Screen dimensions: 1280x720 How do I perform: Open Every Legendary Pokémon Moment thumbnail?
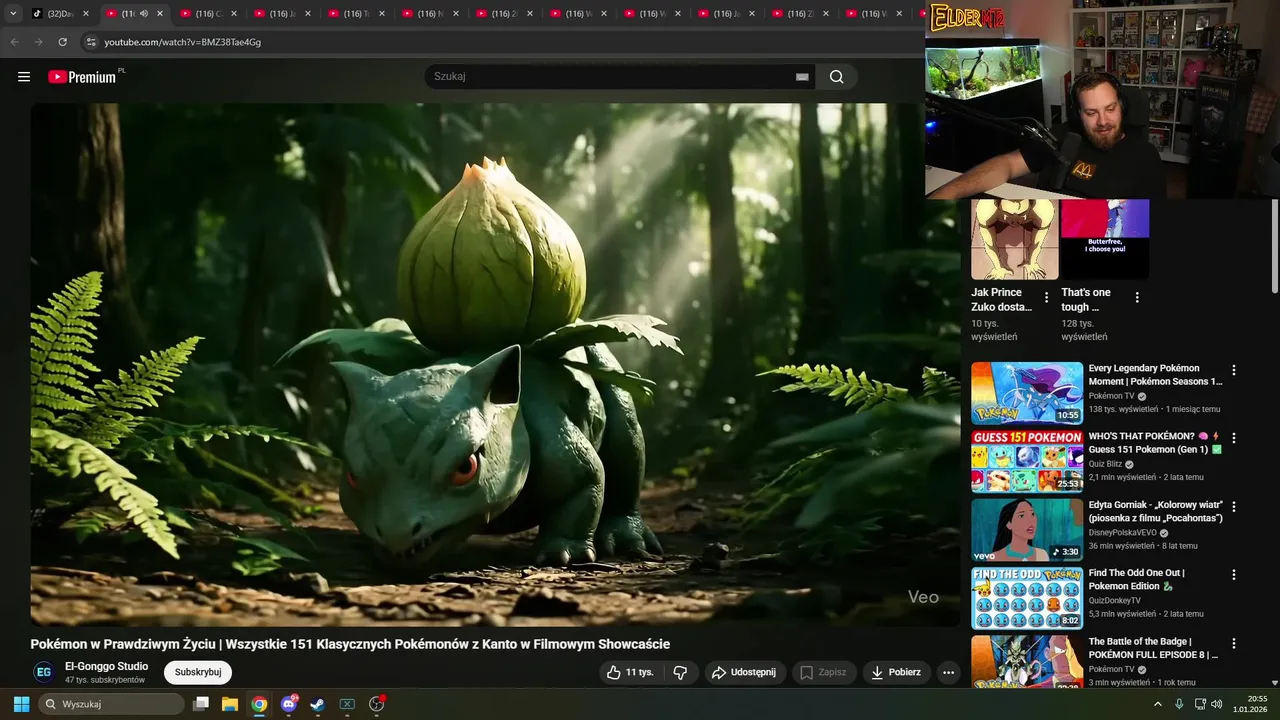pos(1027,393)
